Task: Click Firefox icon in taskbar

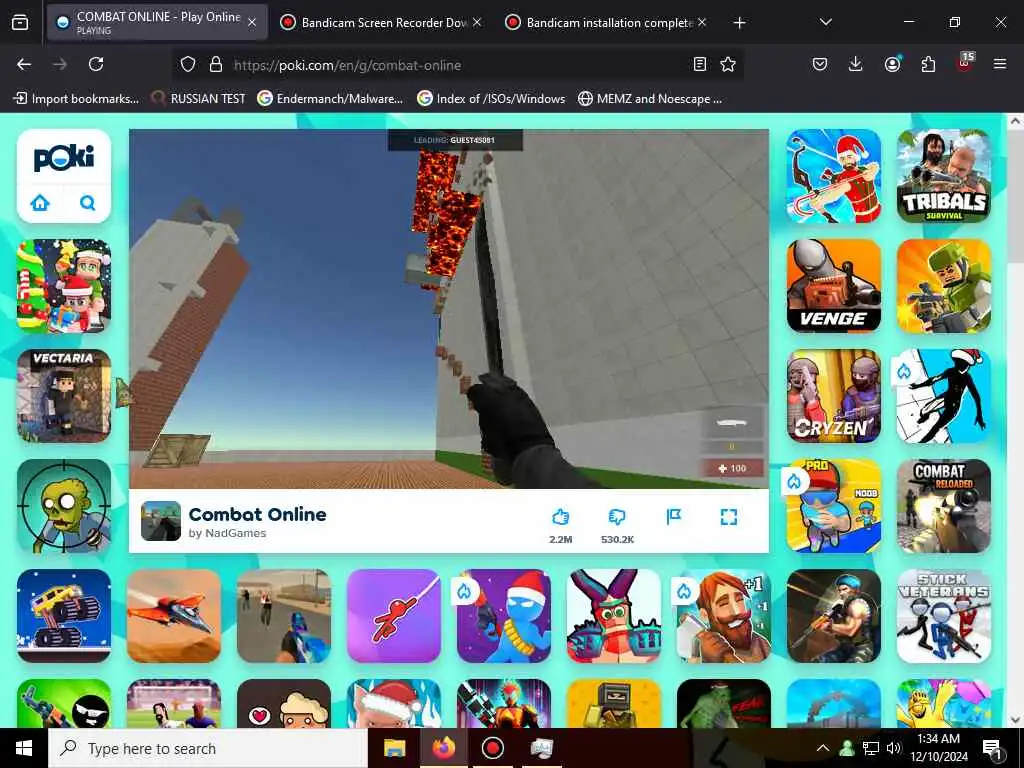Action: click(444, 748)
